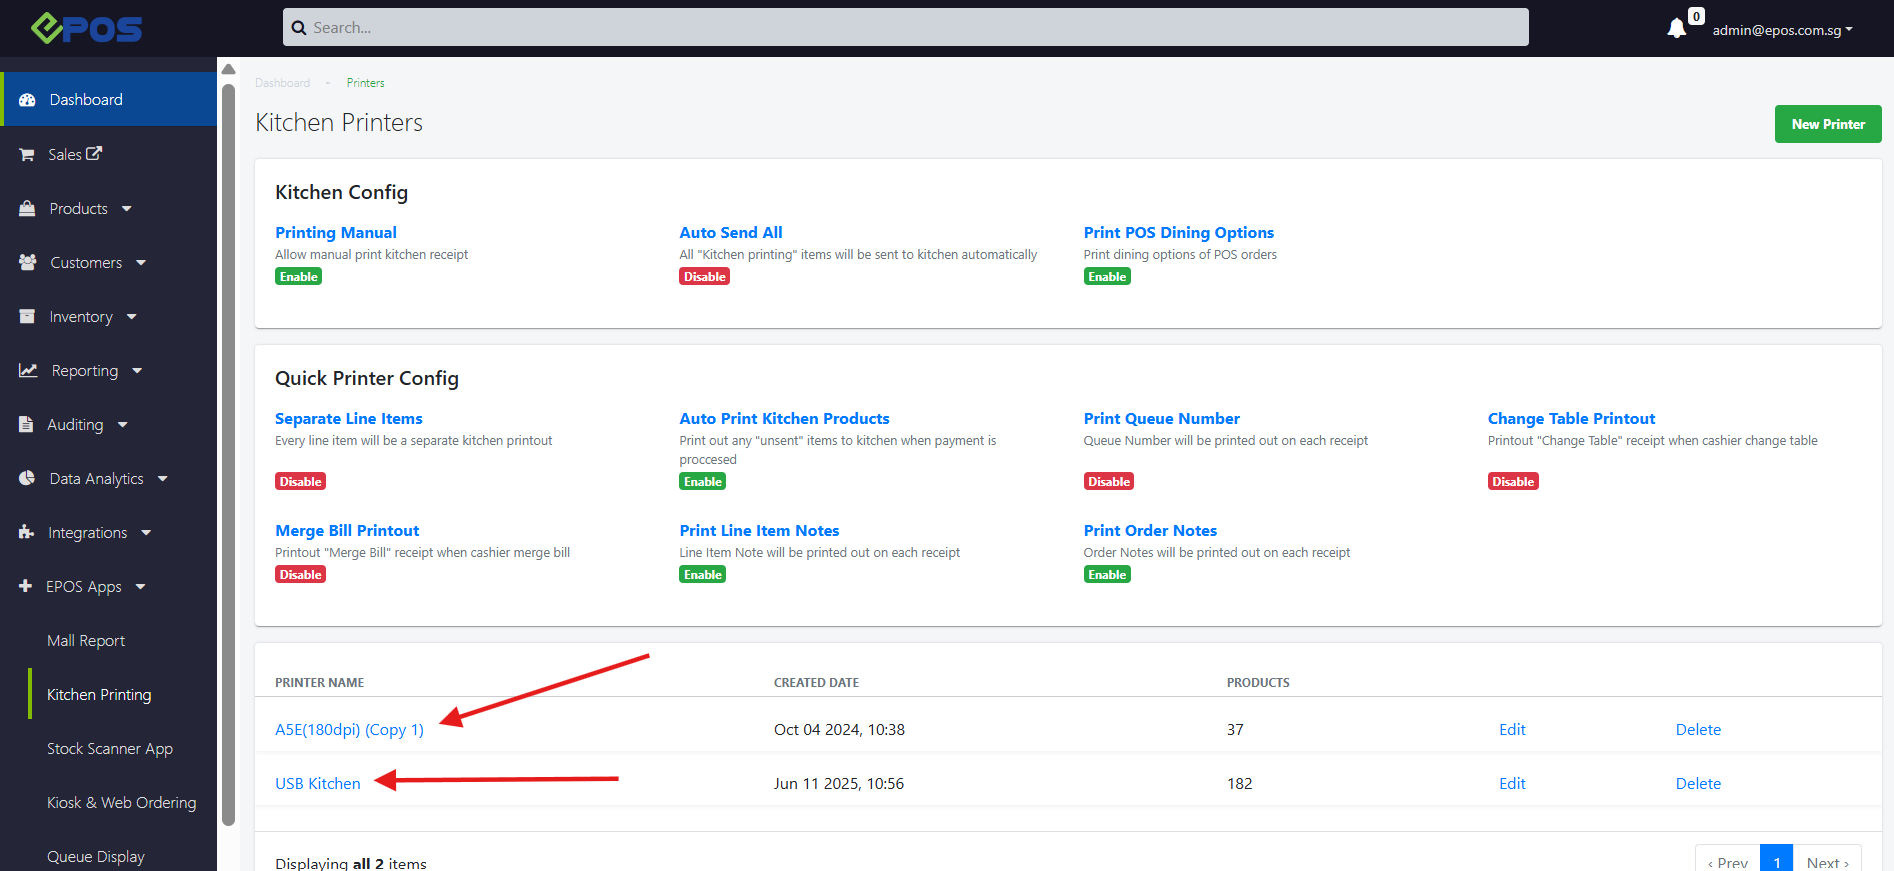Open the USB Kitchen printer link
This screenshot has height=871, width=1894.
tap(318, 784)
